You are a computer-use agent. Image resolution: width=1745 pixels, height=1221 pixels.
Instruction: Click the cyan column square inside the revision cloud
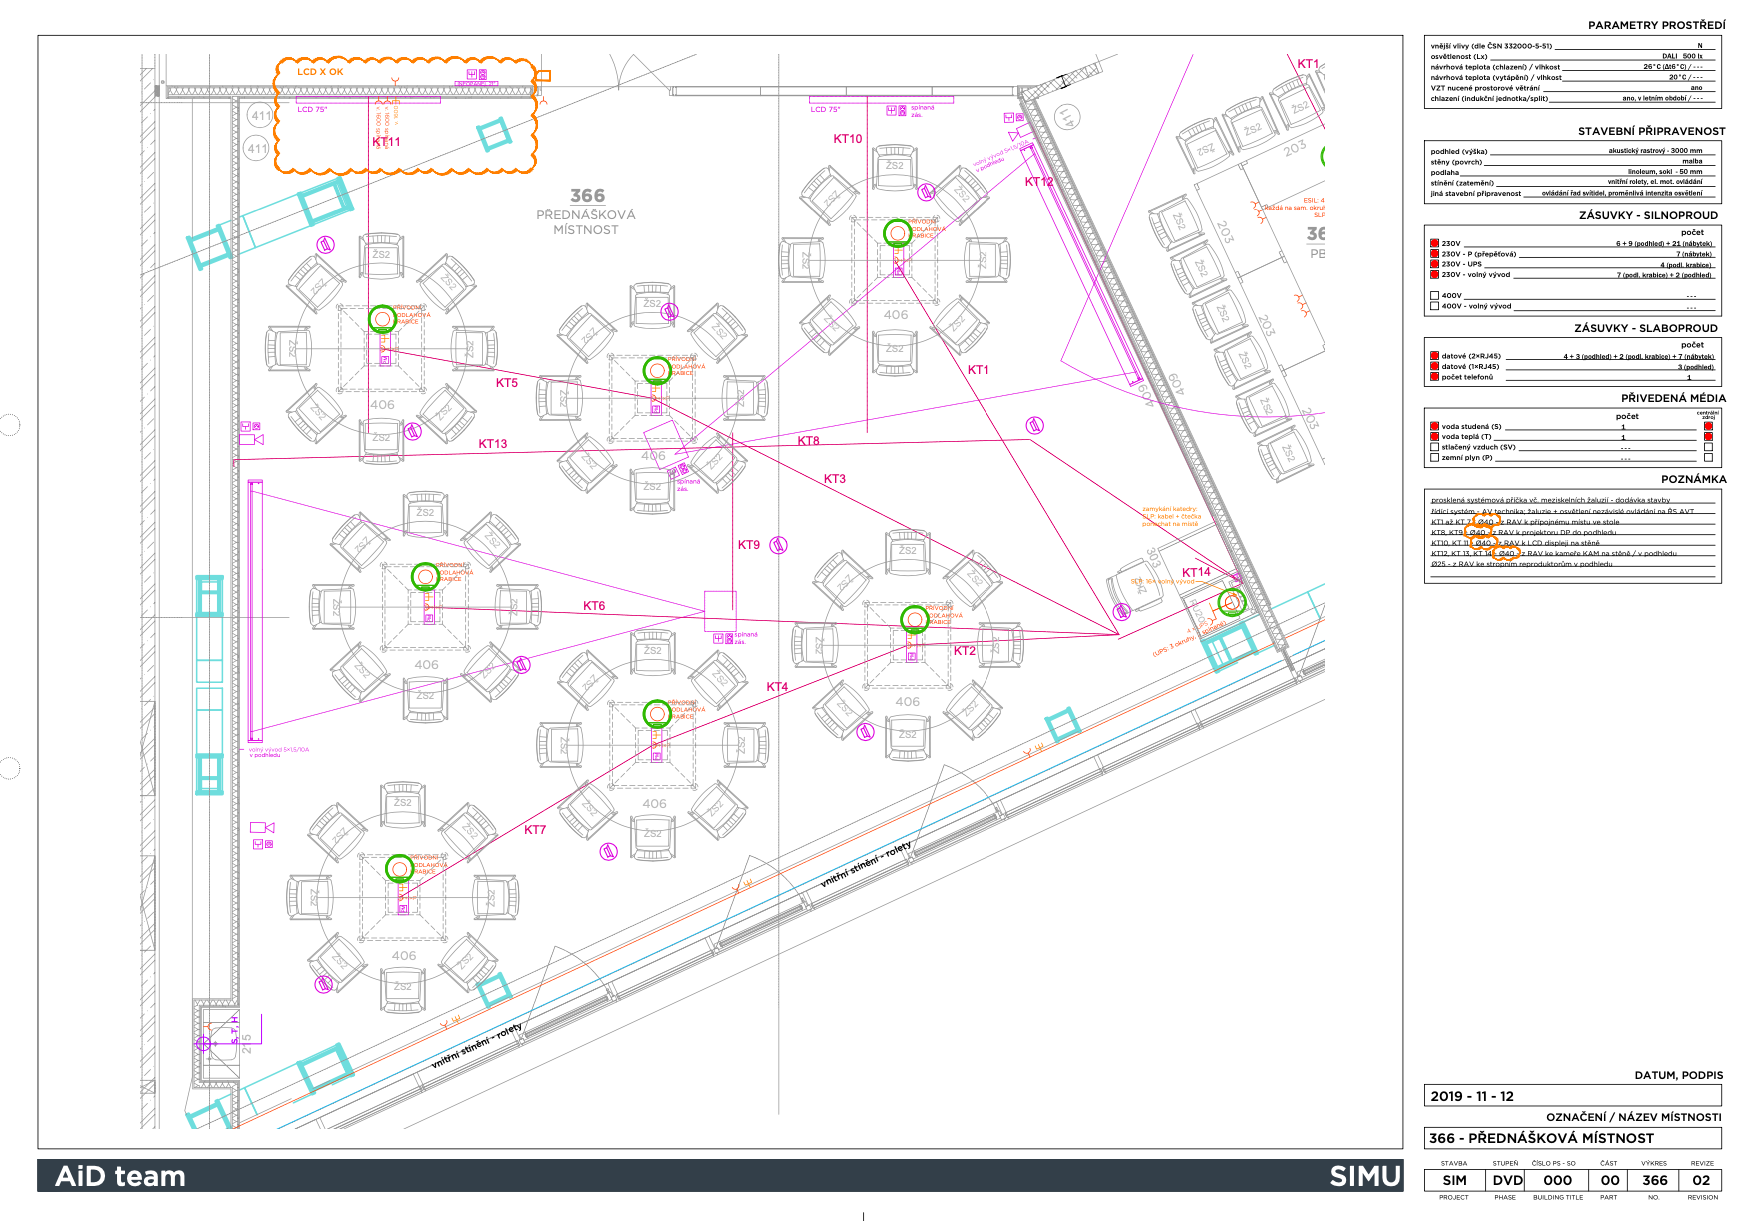(x=493, y=134)
